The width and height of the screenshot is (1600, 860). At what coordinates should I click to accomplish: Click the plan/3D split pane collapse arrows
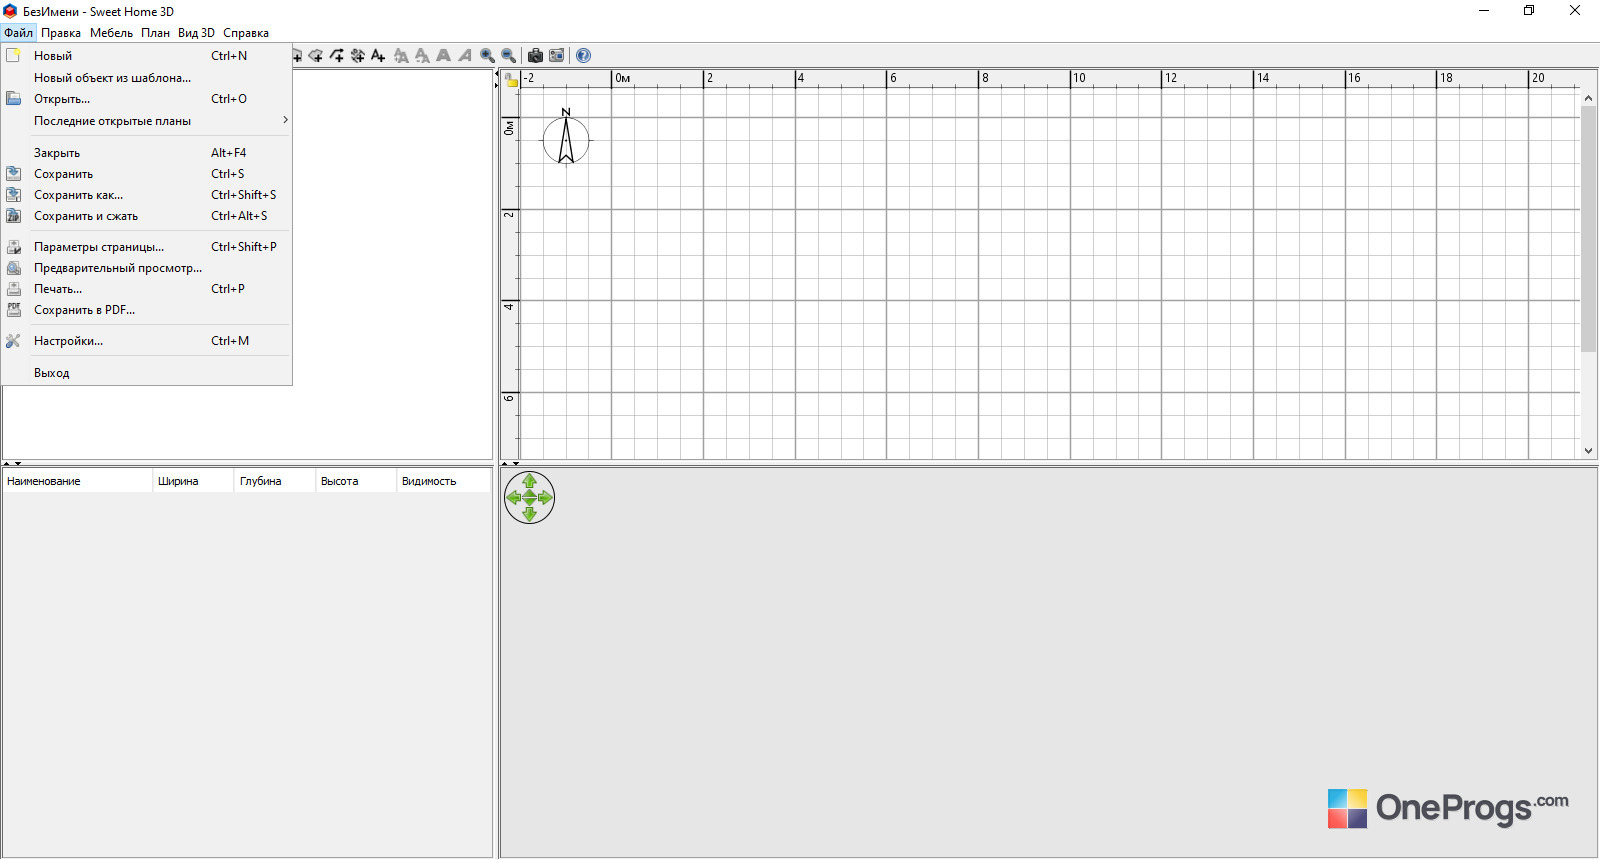510,464
